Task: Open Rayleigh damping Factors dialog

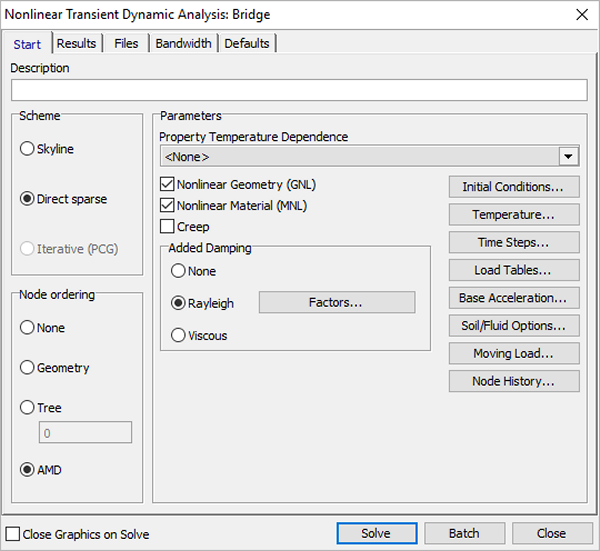Action: pos(336,302)
